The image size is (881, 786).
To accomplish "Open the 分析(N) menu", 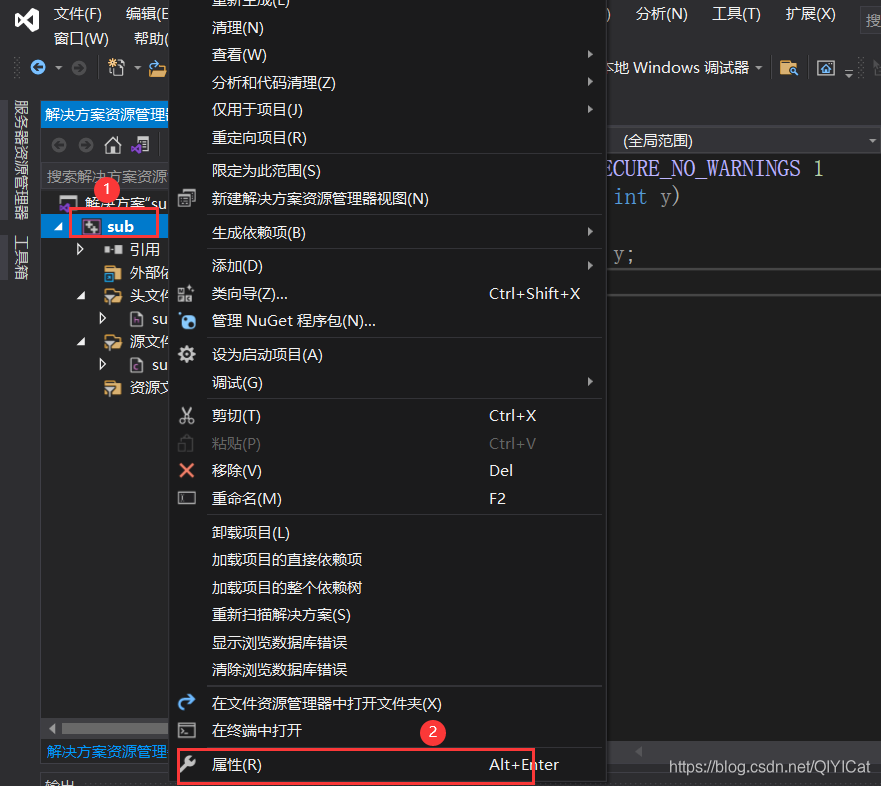I will [661, 14].
